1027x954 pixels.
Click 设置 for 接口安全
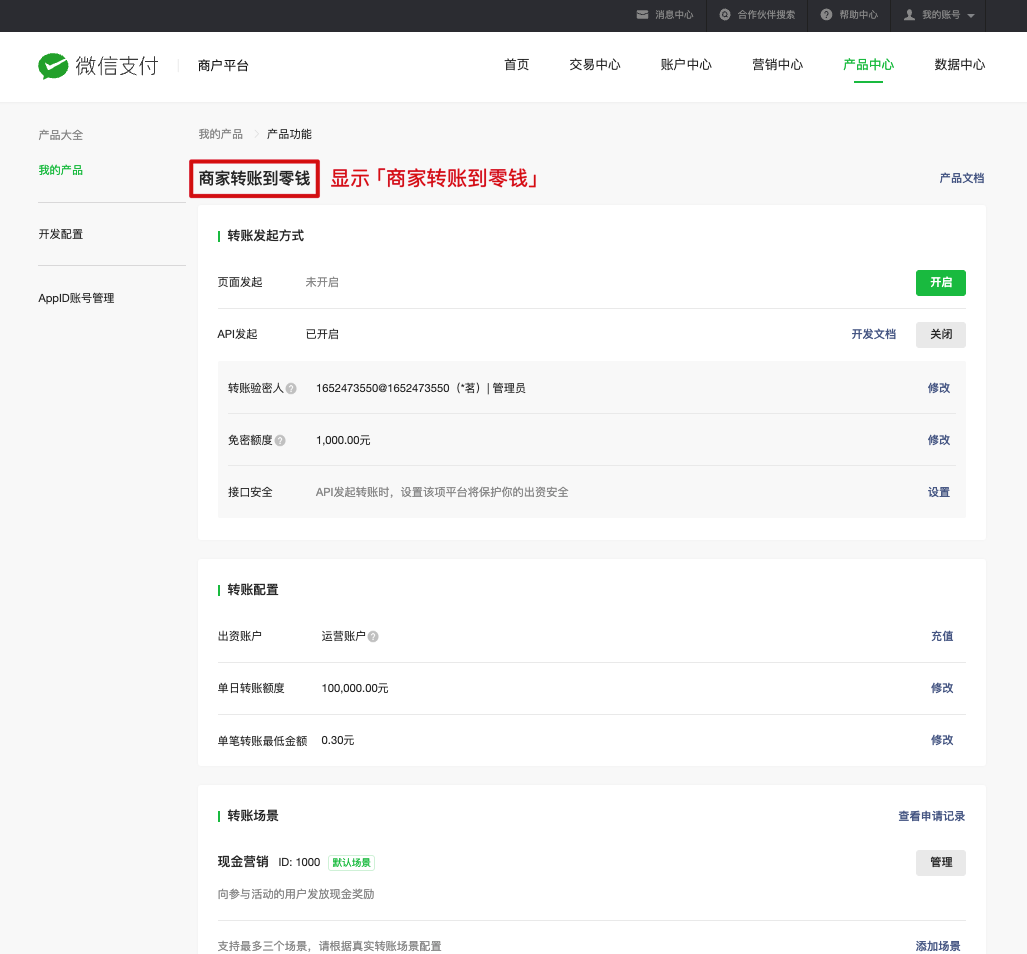939,492
